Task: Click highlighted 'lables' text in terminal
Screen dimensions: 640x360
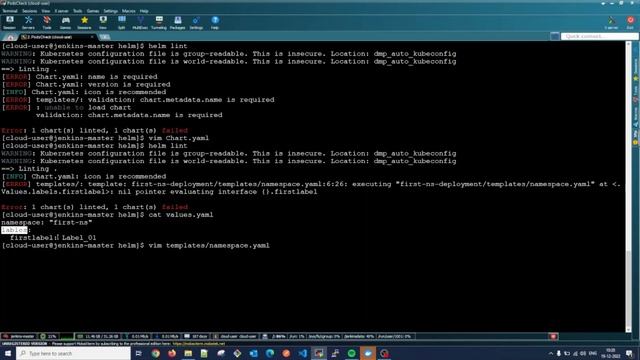Action: [x=14, y=230]
